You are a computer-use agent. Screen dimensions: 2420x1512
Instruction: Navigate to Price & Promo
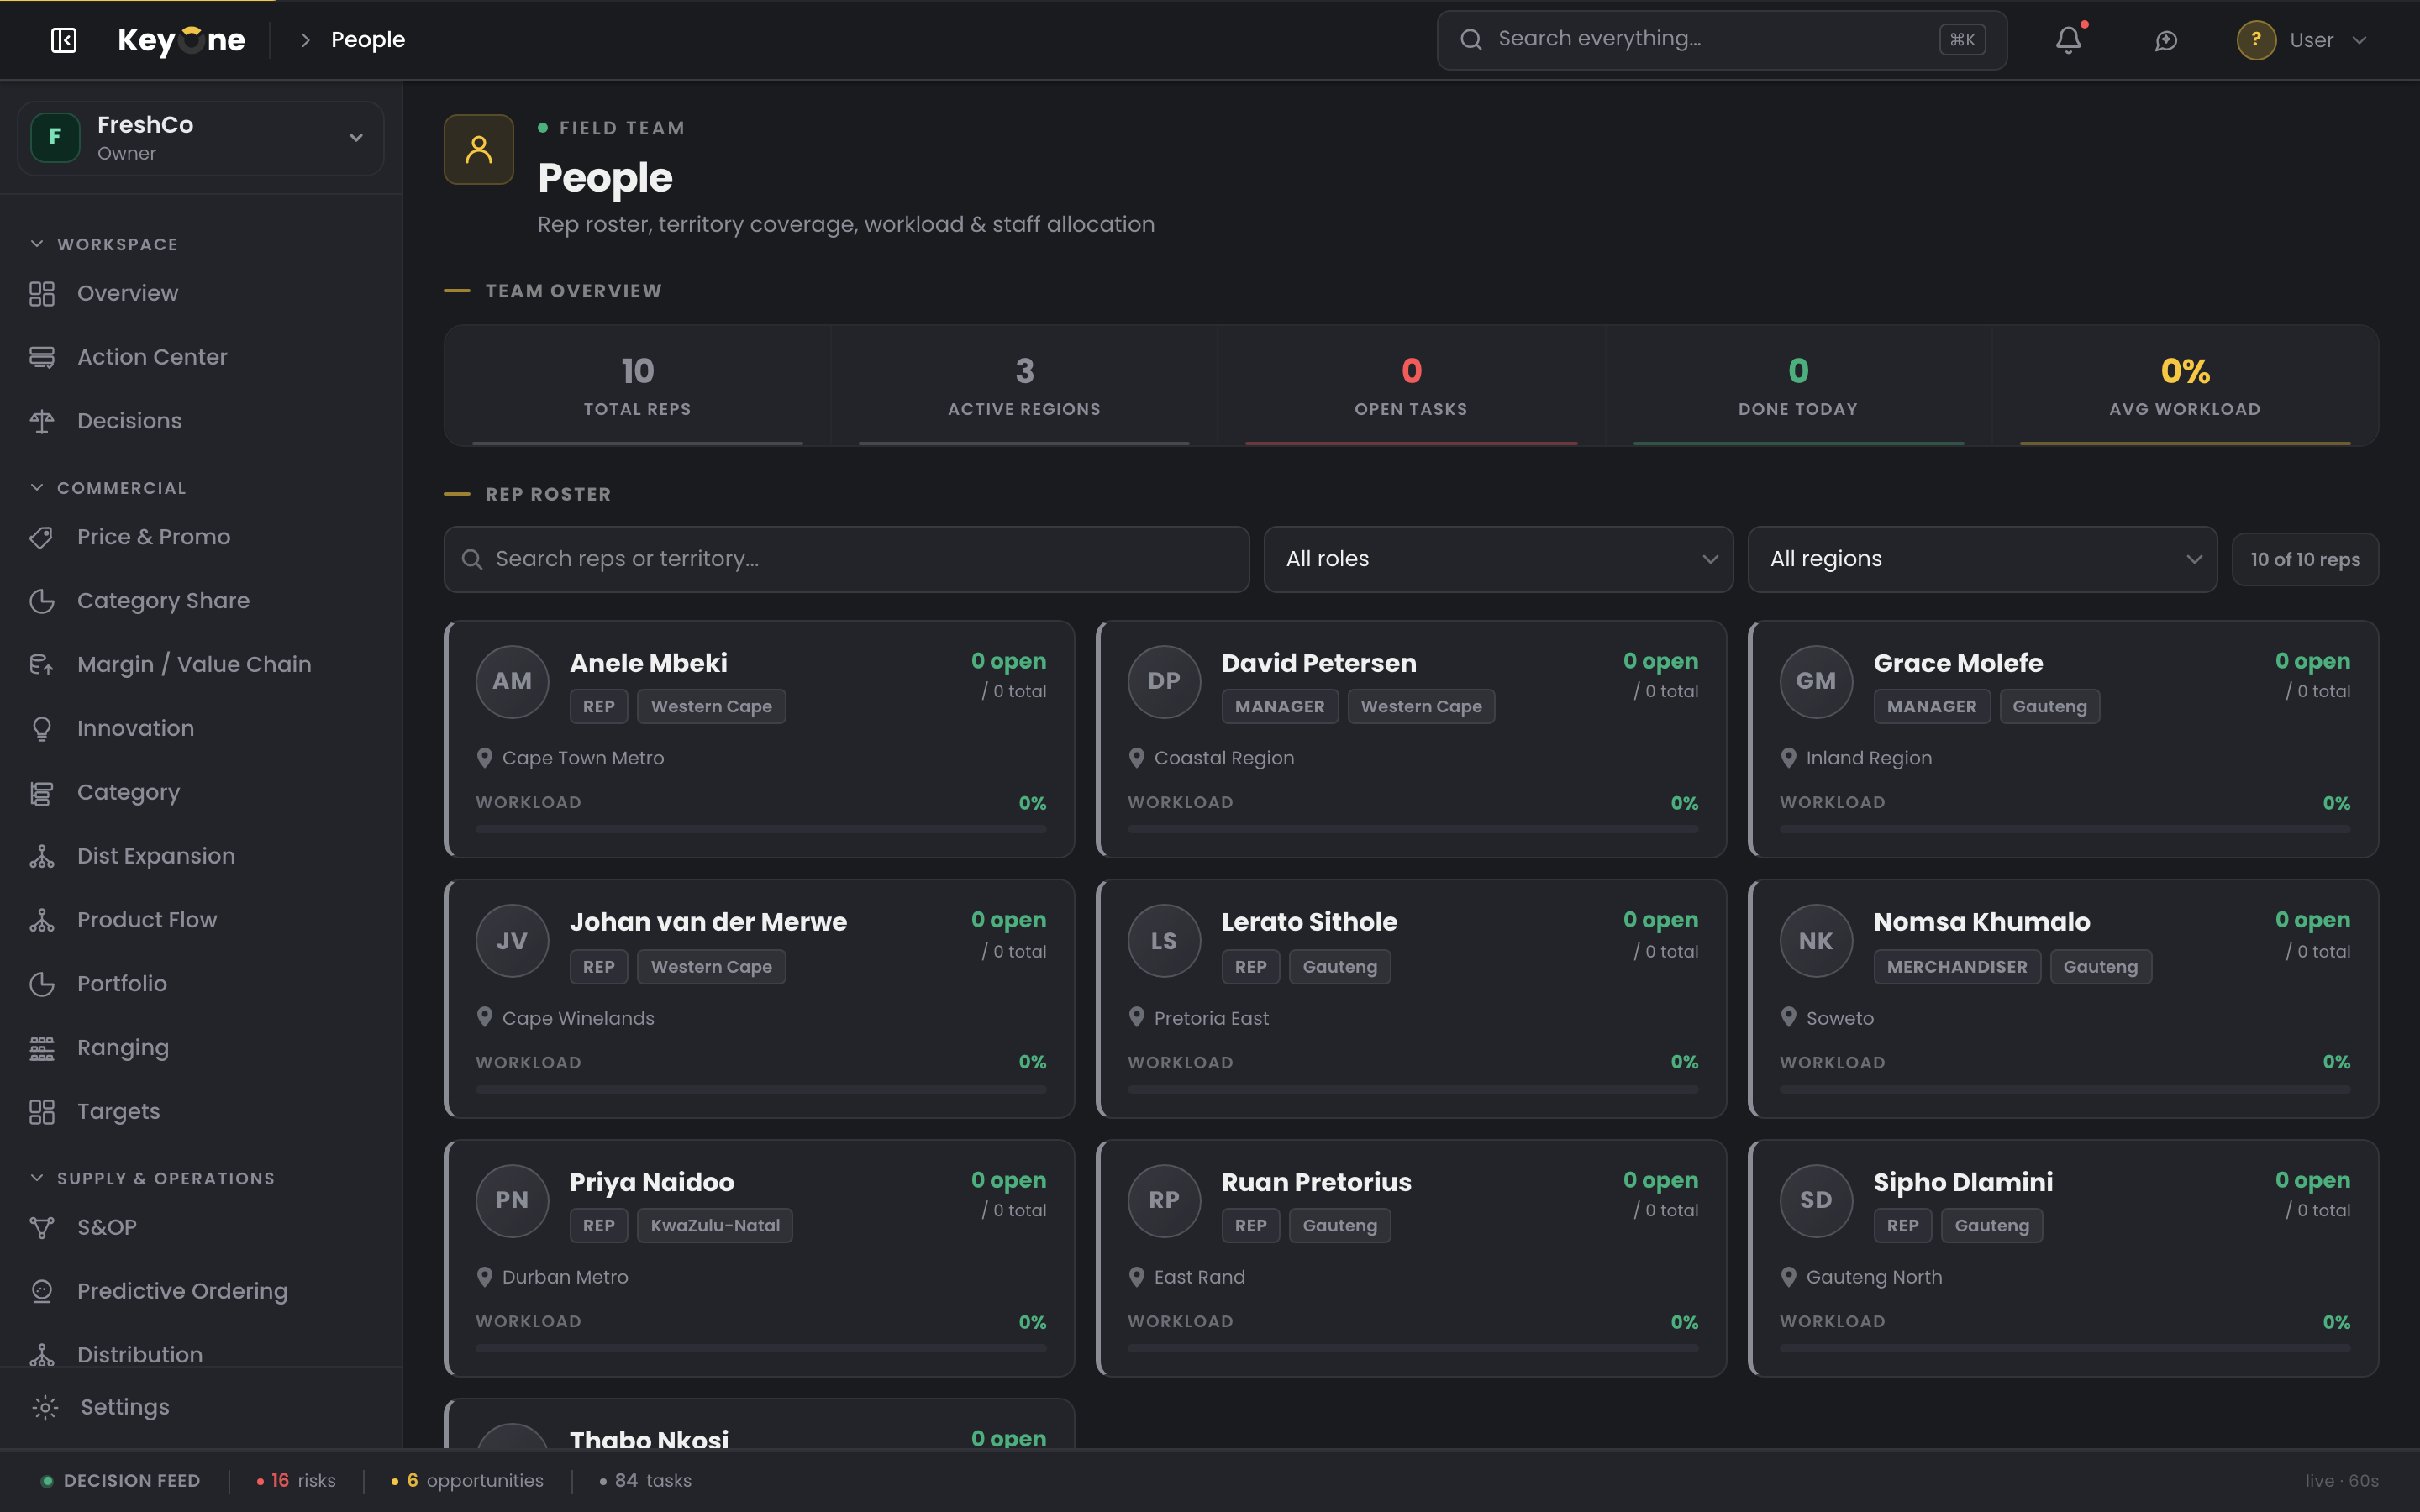point(154,537)
